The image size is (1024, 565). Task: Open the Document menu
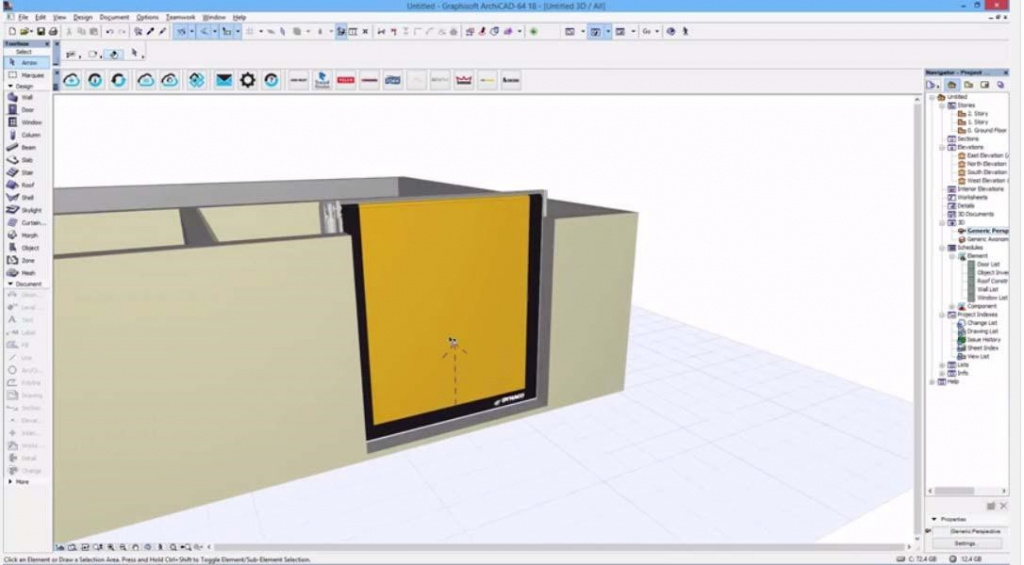tap(114, 18)
